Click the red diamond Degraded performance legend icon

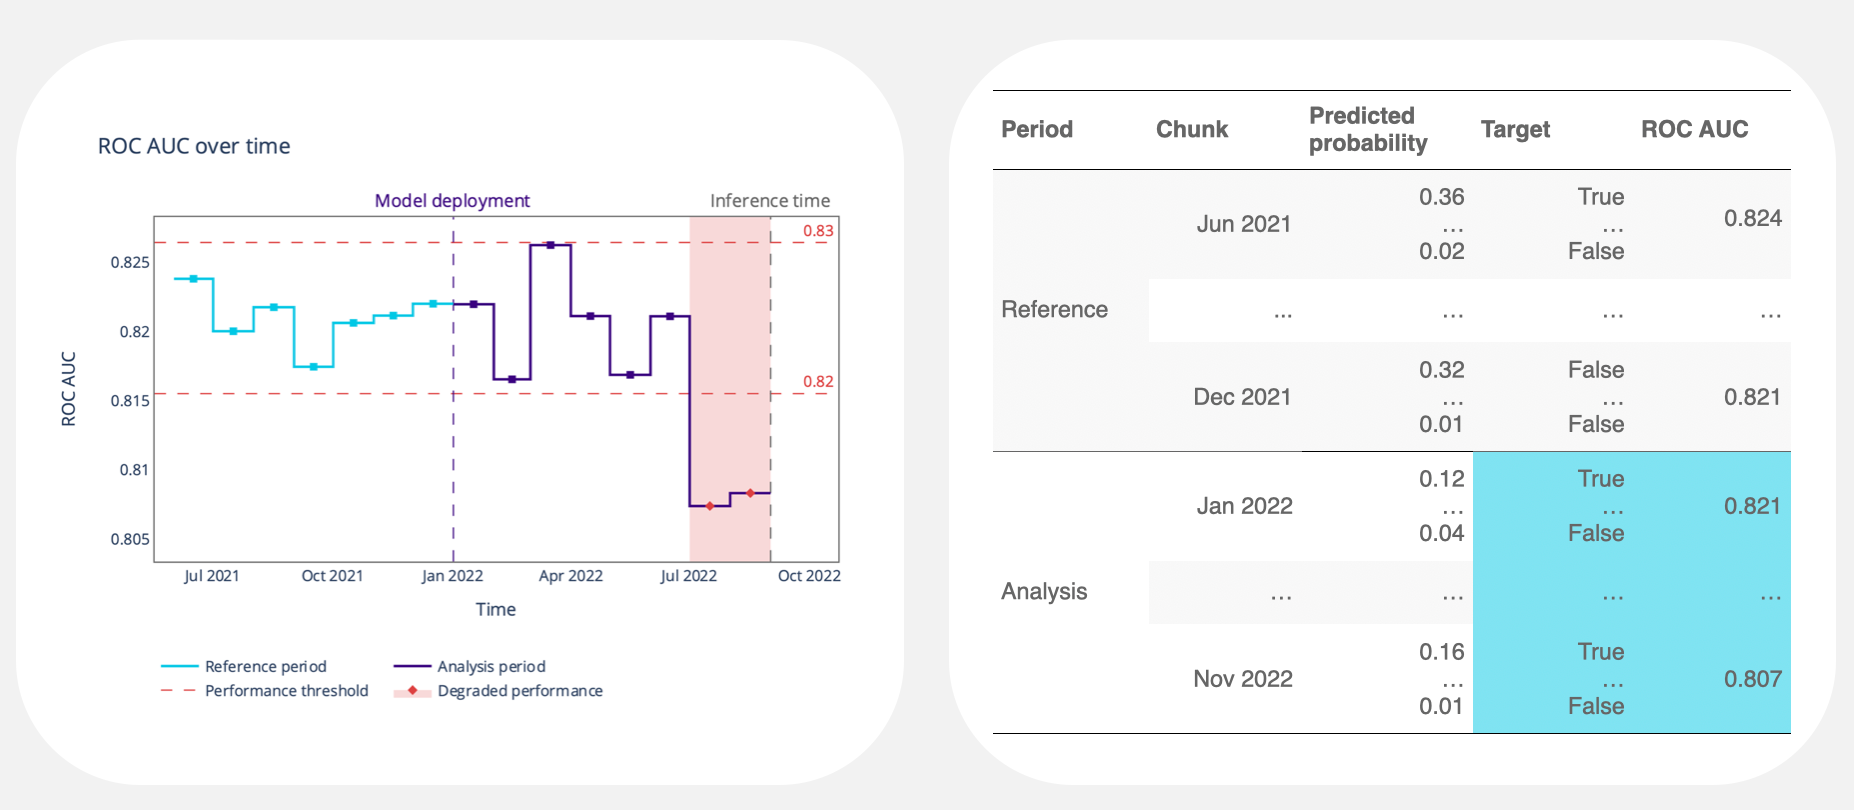[x=412, y=691]
